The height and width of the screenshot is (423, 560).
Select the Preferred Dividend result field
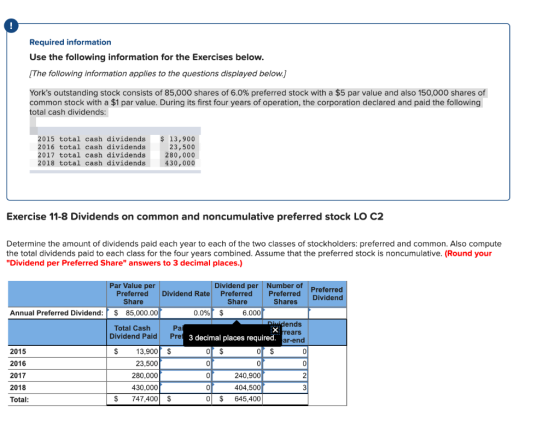click(328, 313)
